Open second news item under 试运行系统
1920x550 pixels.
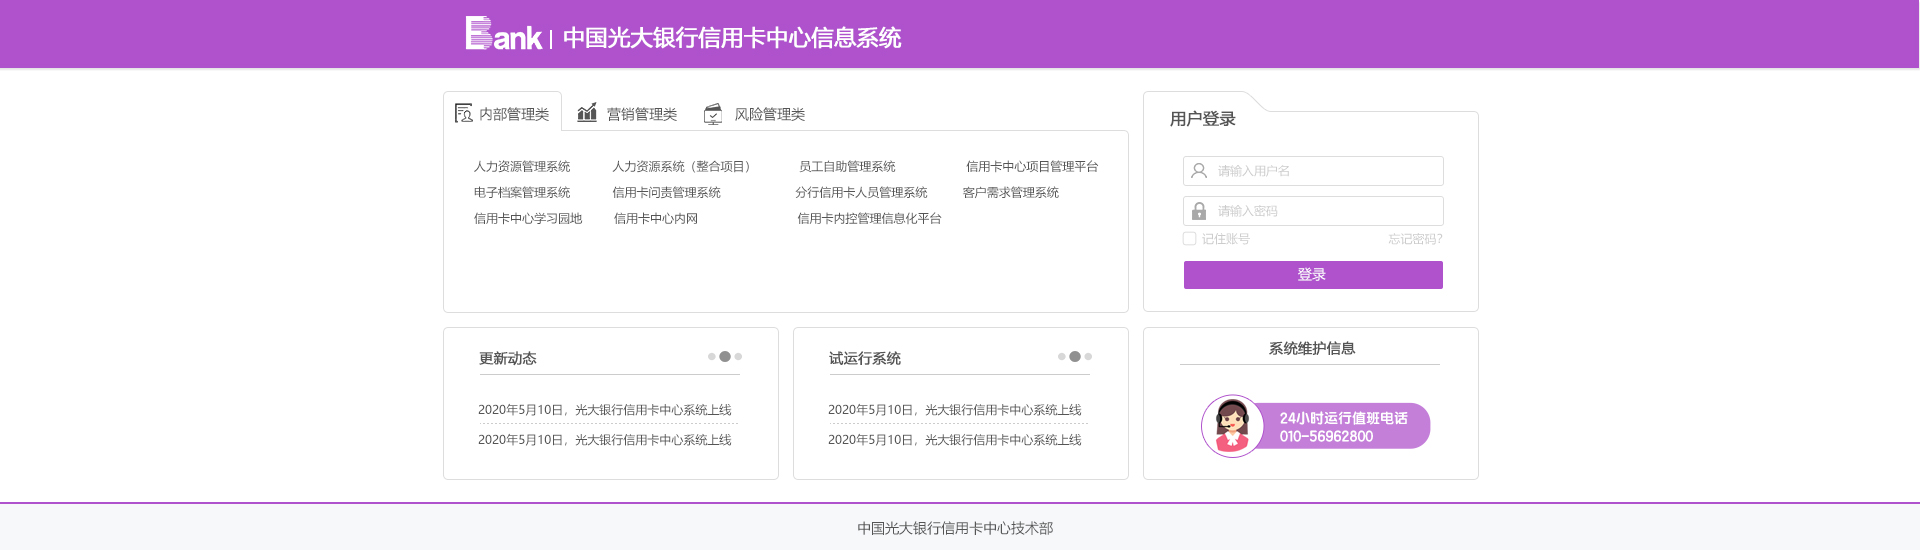[955, 440]
